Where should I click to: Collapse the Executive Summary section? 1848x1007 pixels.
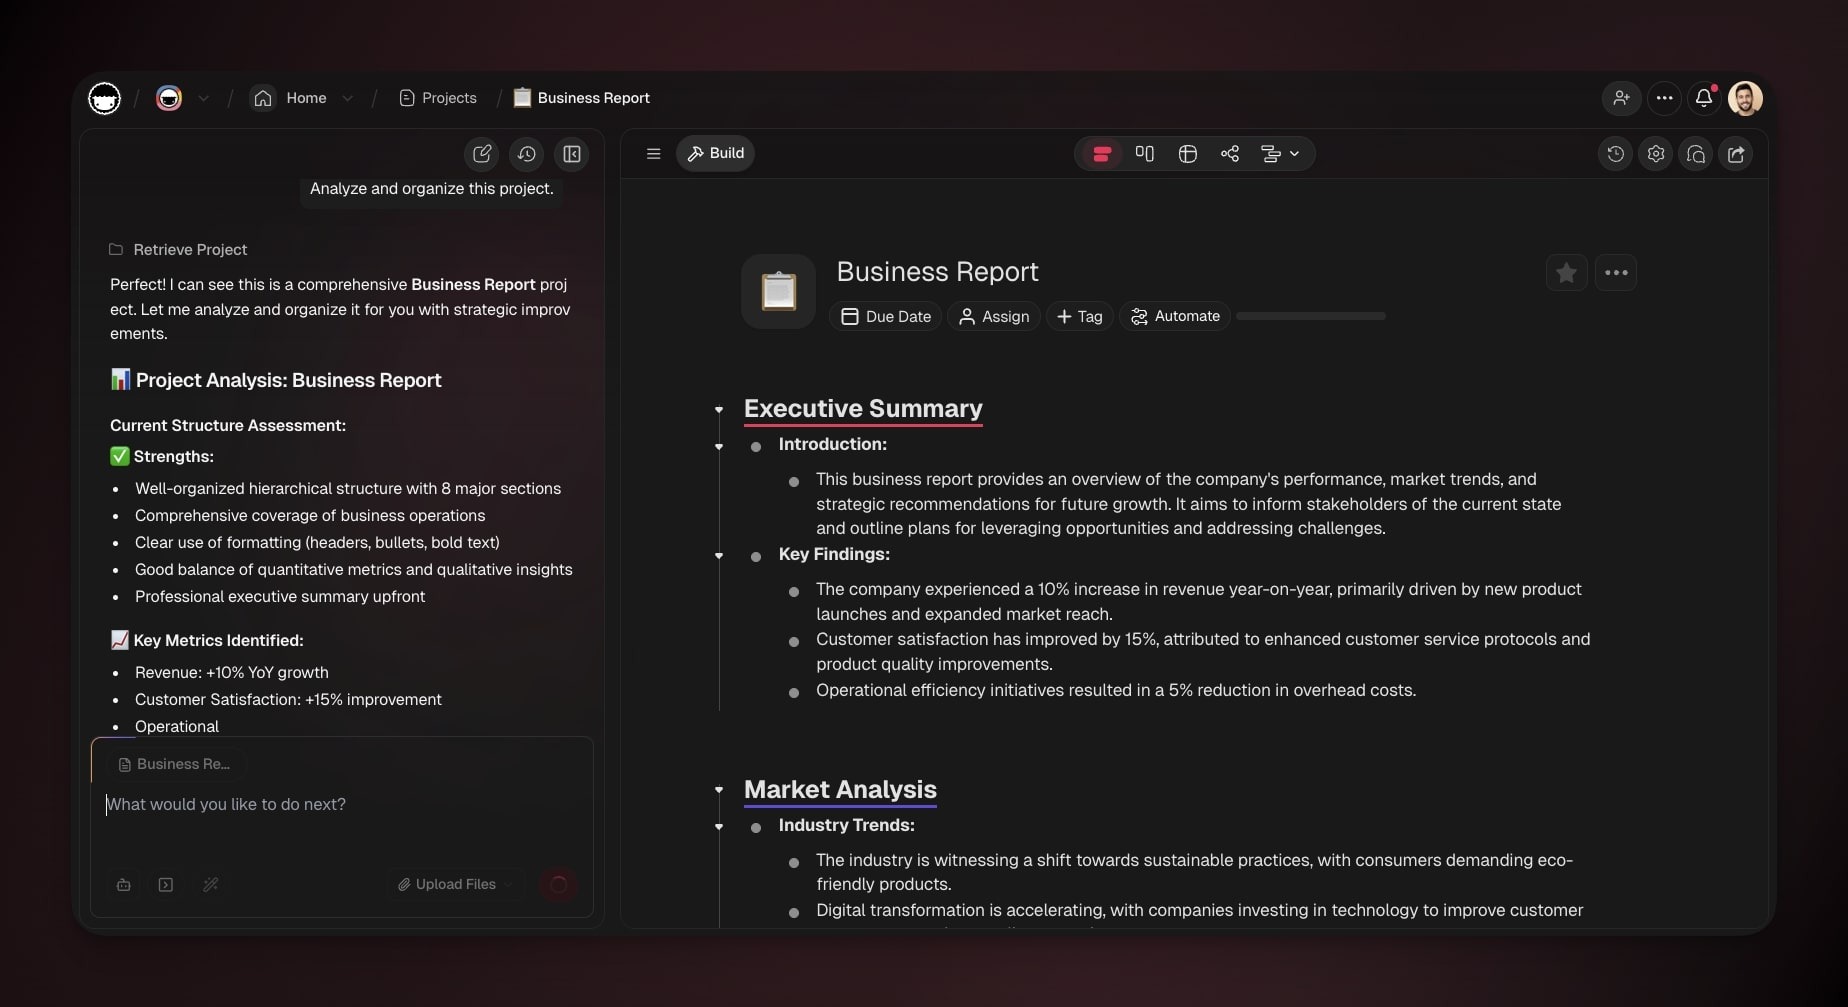[x=719, y=410]
